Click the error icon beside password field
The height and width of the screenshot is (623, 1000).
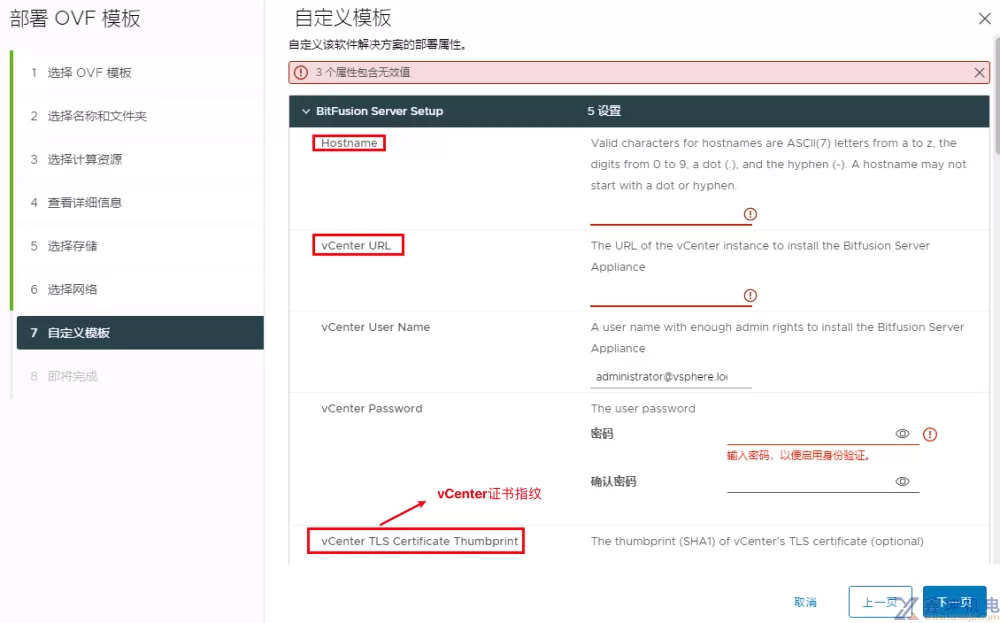(x=930, y=435)
